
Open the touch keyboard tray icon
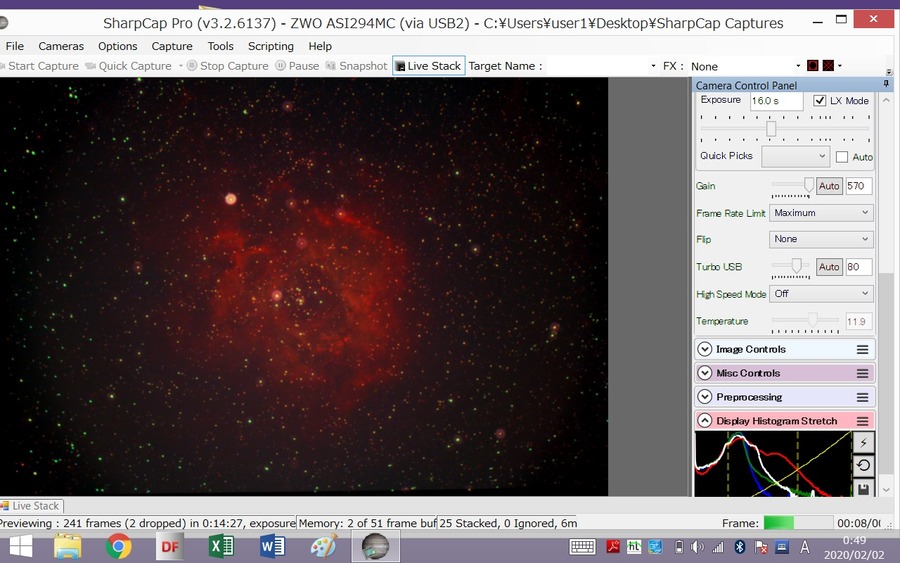pyautogui.click(x=582, y=547)
